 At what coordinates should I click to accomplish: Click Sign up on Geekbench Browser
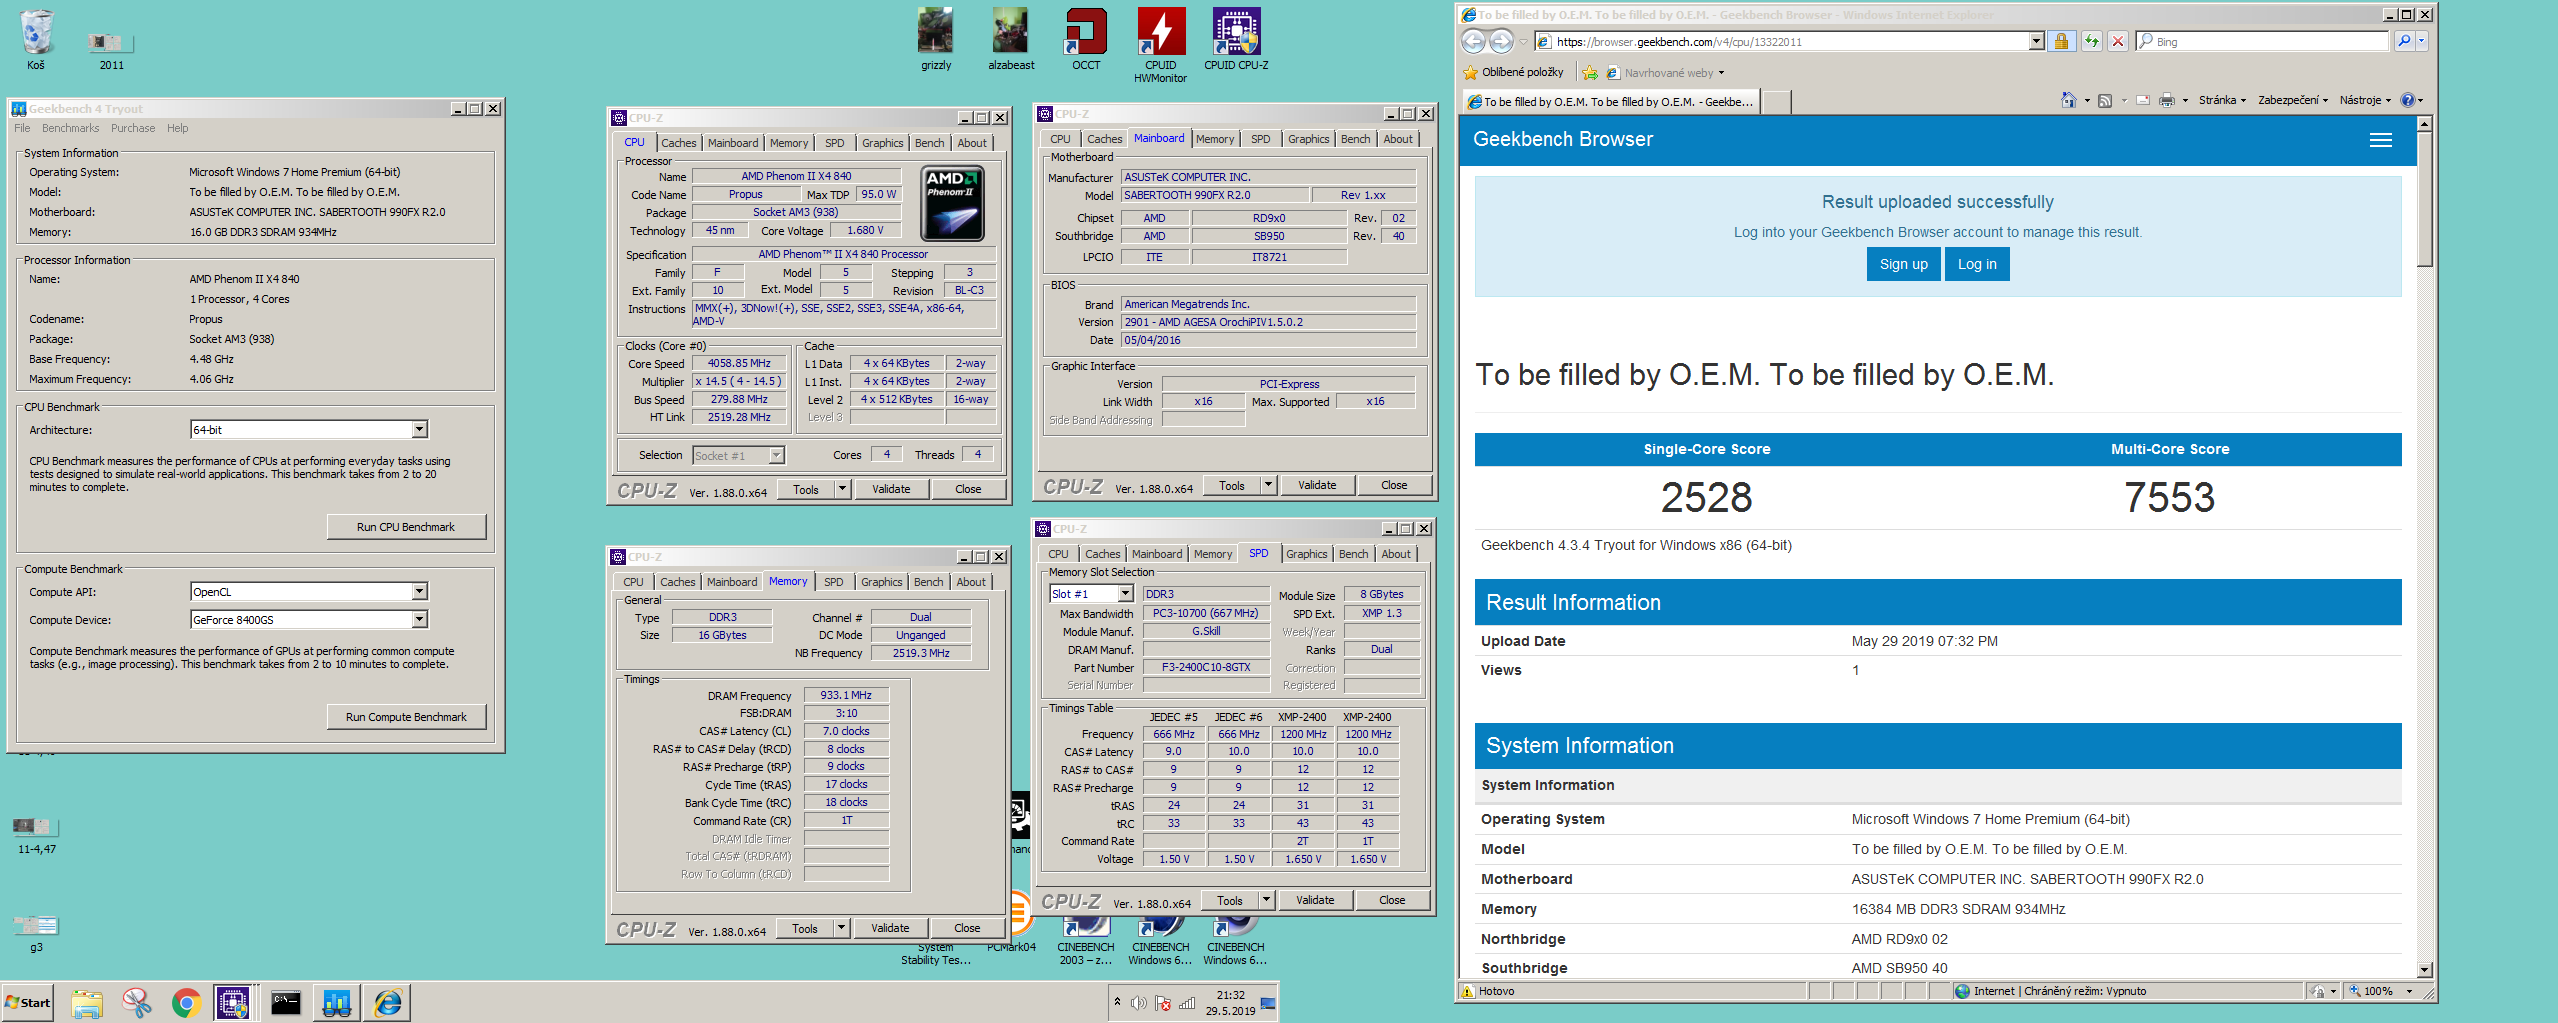click(x=1903, y=264)
